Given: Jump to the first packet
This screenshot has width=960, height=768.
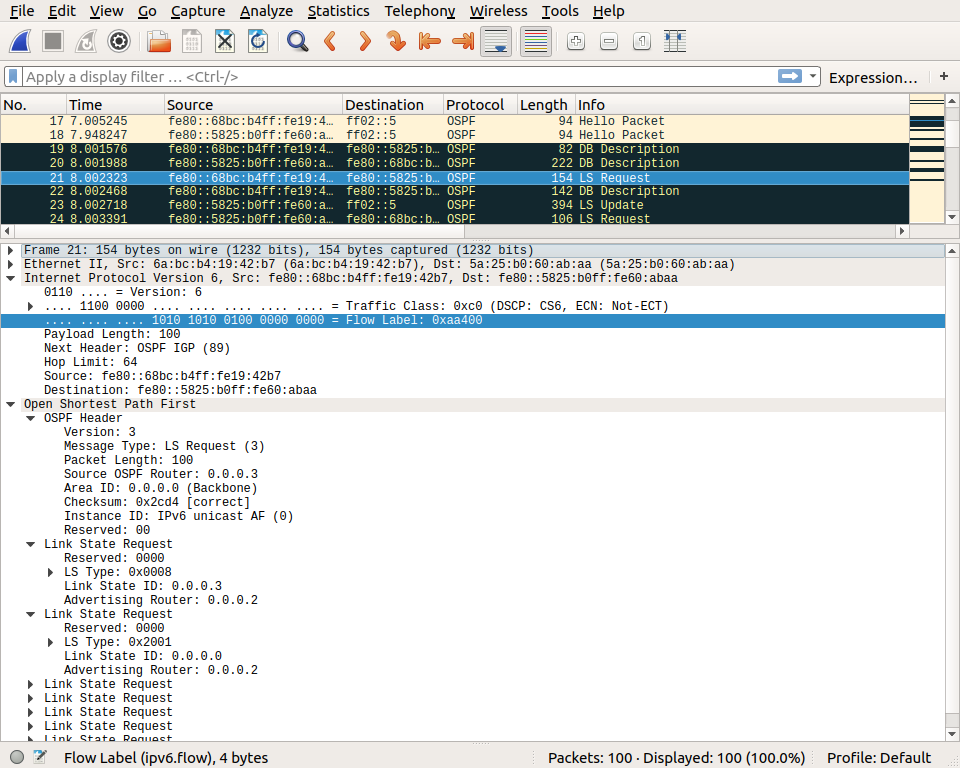Looking at the screenshot, I should [x=430, y=42].
